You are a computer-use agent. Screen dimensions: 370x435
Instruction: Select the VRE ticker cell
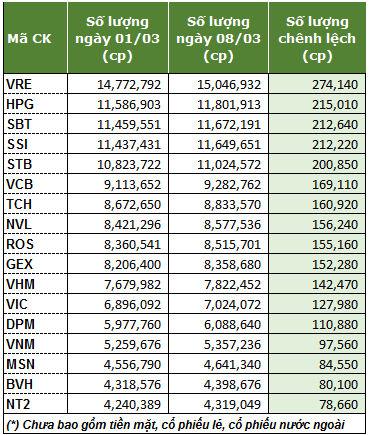36,84
